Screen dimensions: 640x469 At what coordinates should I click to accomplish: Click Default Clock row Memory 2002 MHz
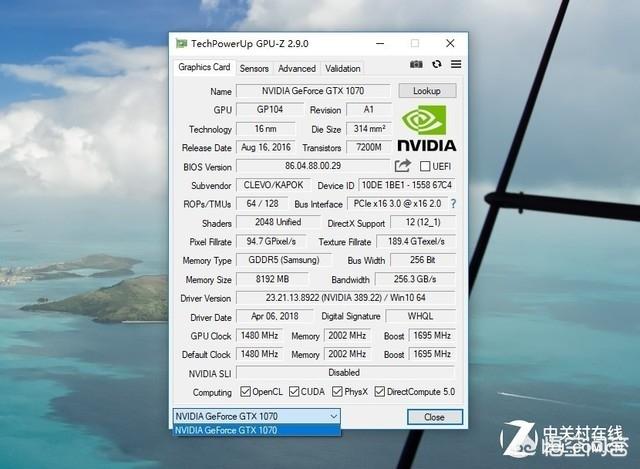click(x=347, y=354)
